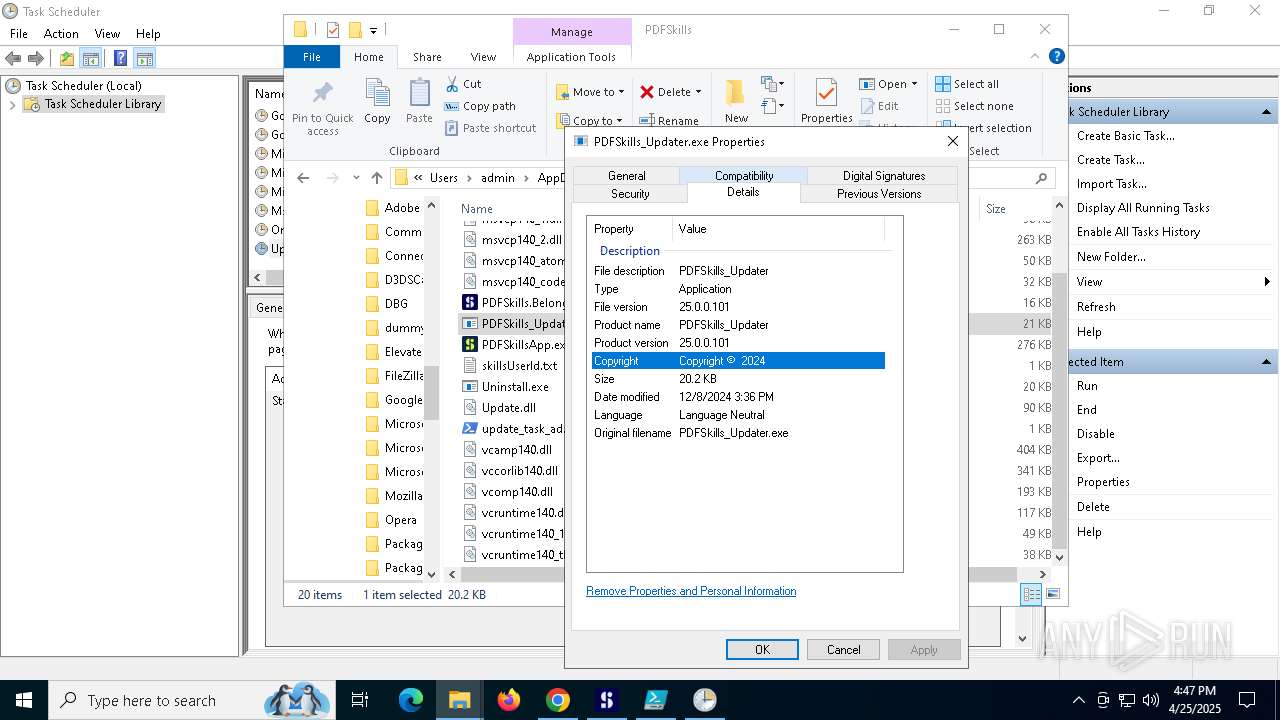The image size is (1280, 720).
Task: Open the Security tab
Action: [630, 194]
